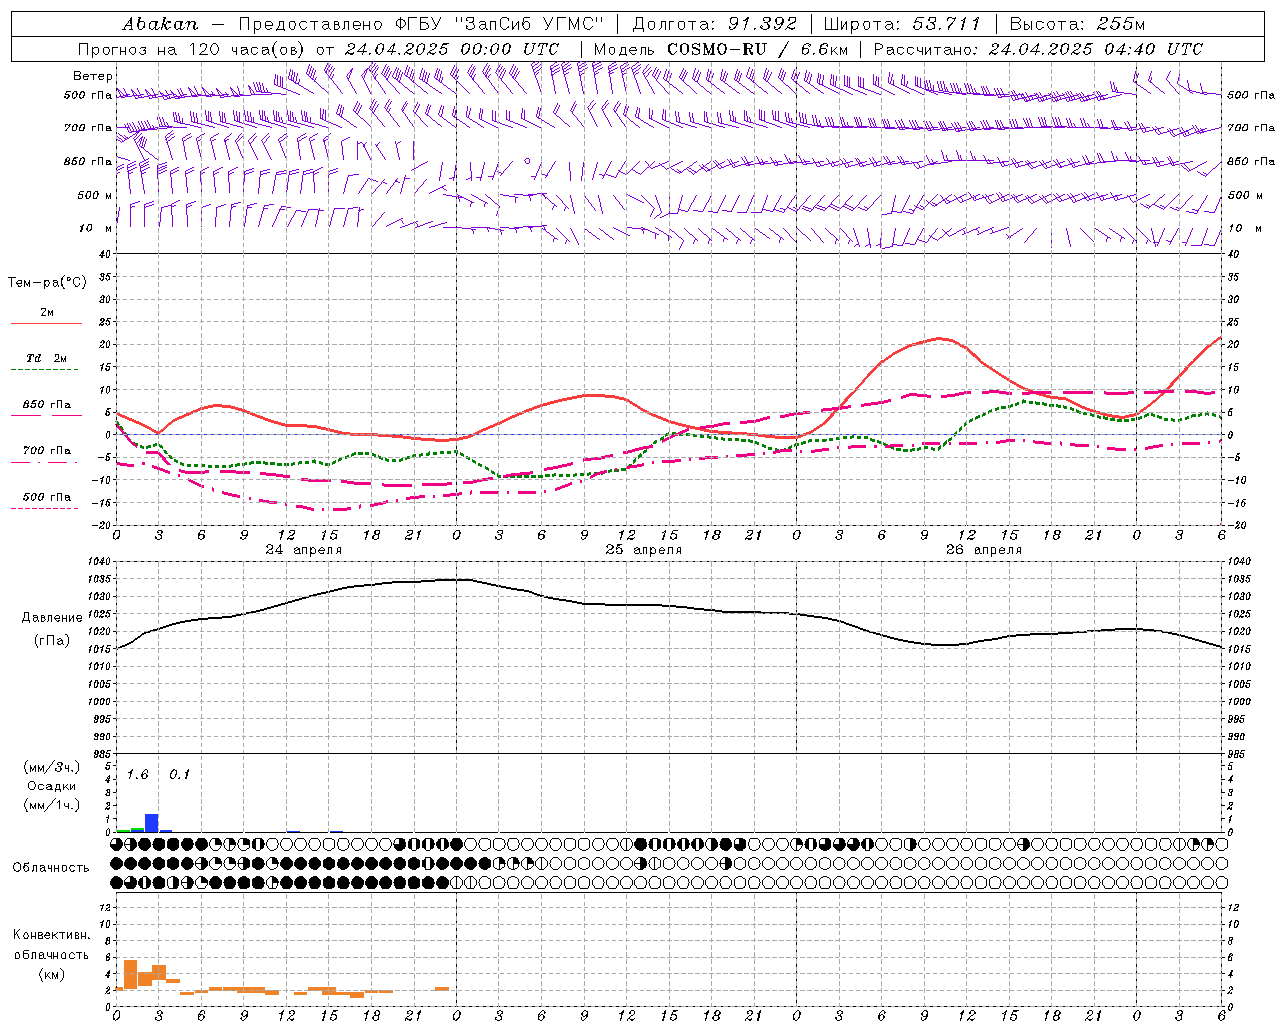Click the Конвективн. convective cloud label
This screenshot has height=1024, width=1280.
pos(52,935)
